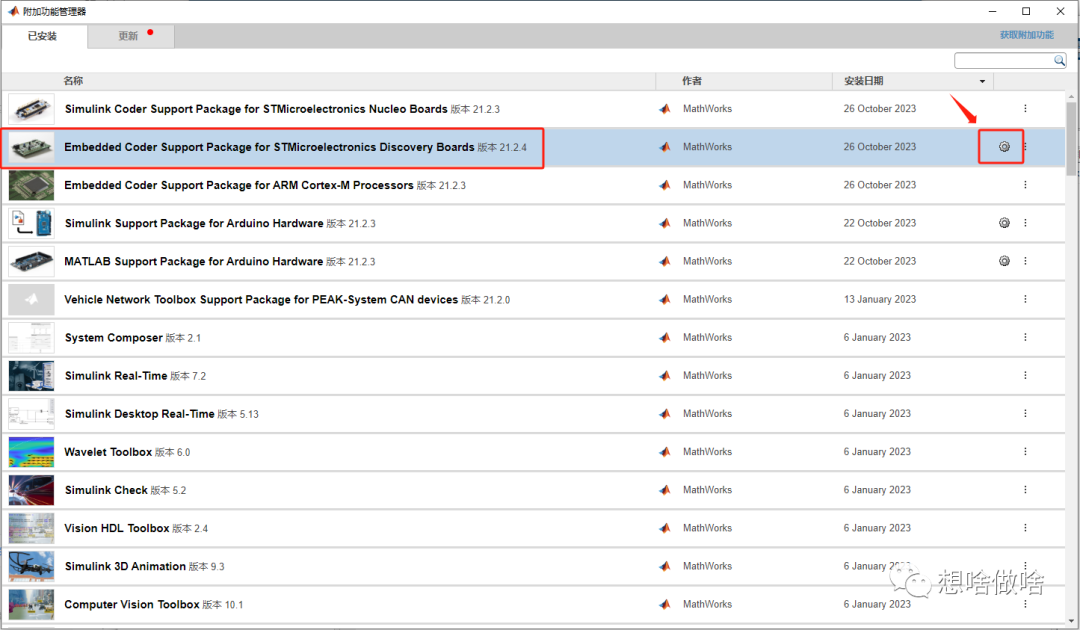Image resolution: width=1080 pixels, height=630 pixels.
Task: Select Vehicle Network Toolbox PEAK-System entry
Action: 287,300
